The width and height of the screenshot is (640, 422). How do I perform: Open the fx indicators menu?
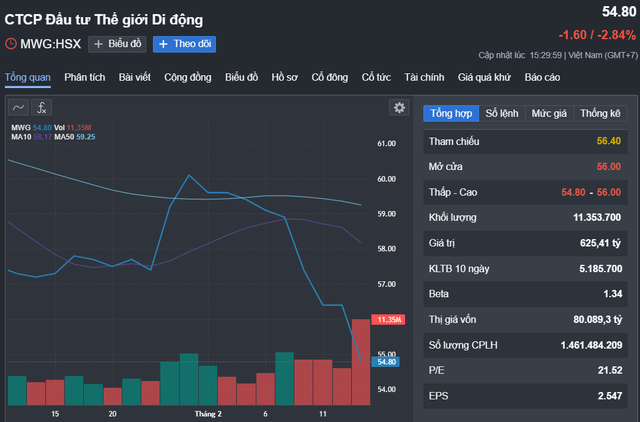click(x=42, y=108)
